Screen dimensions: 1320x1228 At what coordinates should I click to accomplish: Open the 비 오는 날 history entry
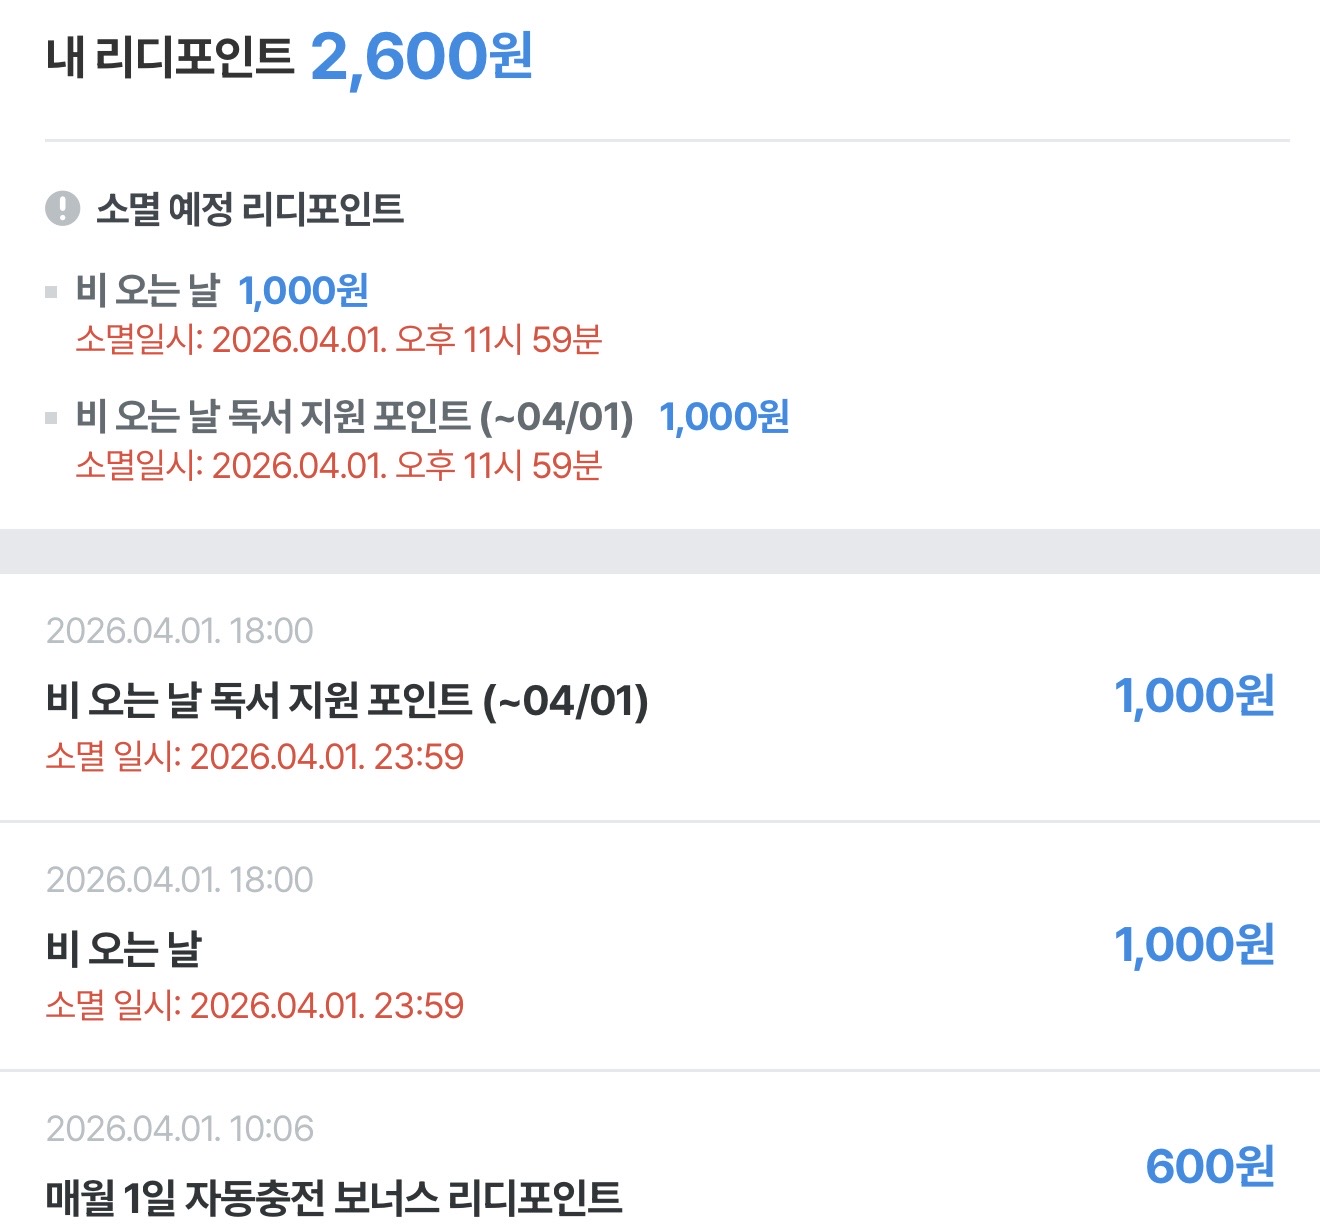click(x=124, y=948)
